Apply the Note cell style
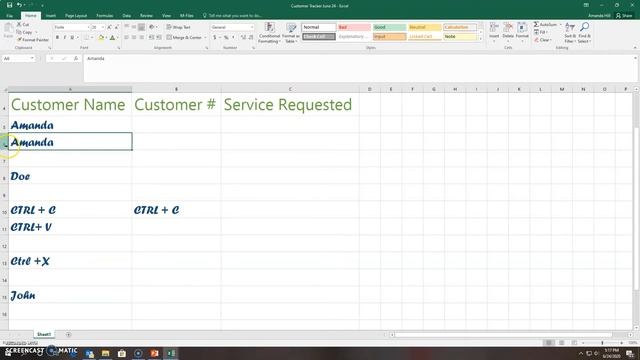640x360 pixels. point(460,36)
